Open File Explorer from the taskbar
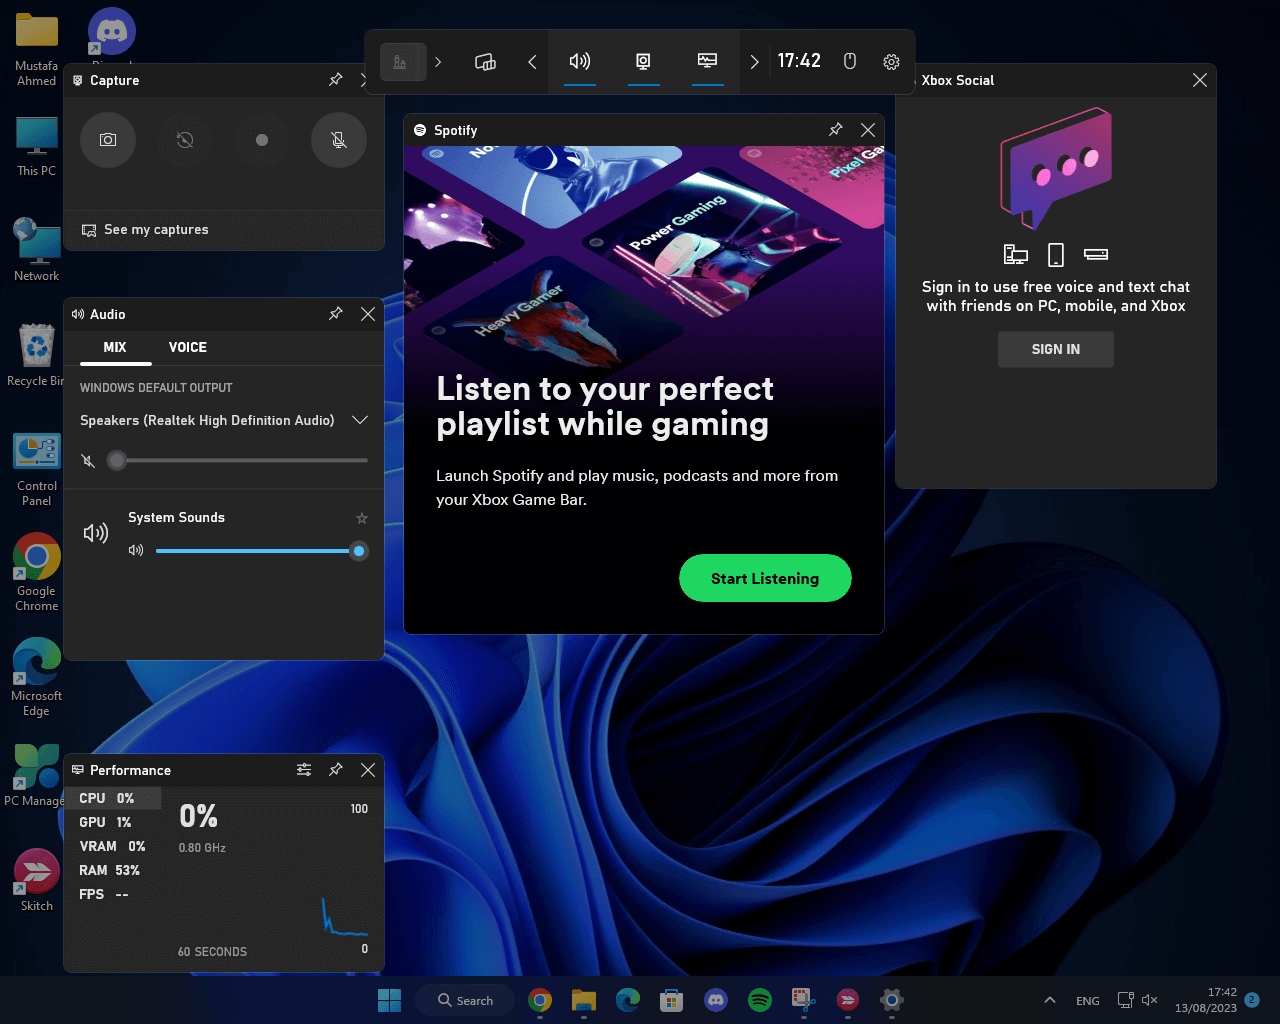This screenshot has width=1280, height=1024. coord(583,1000)
